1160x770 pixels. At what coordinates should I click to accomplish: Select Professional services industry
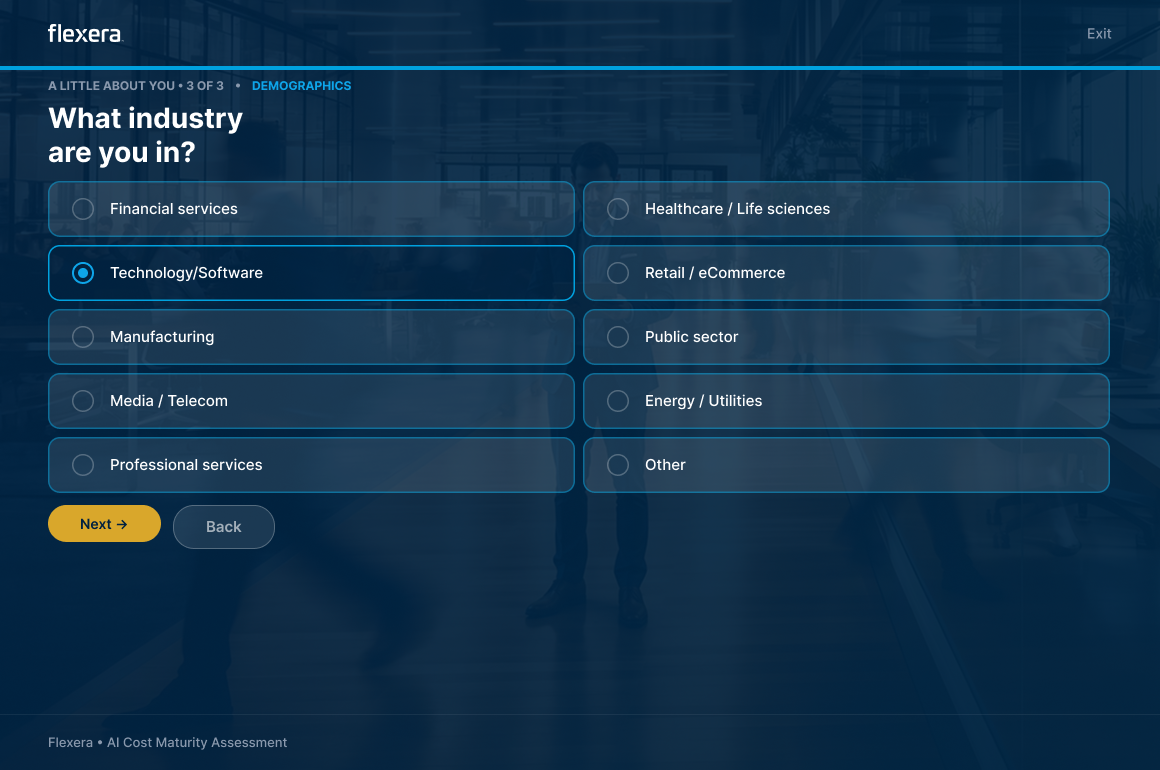[311, 465]
